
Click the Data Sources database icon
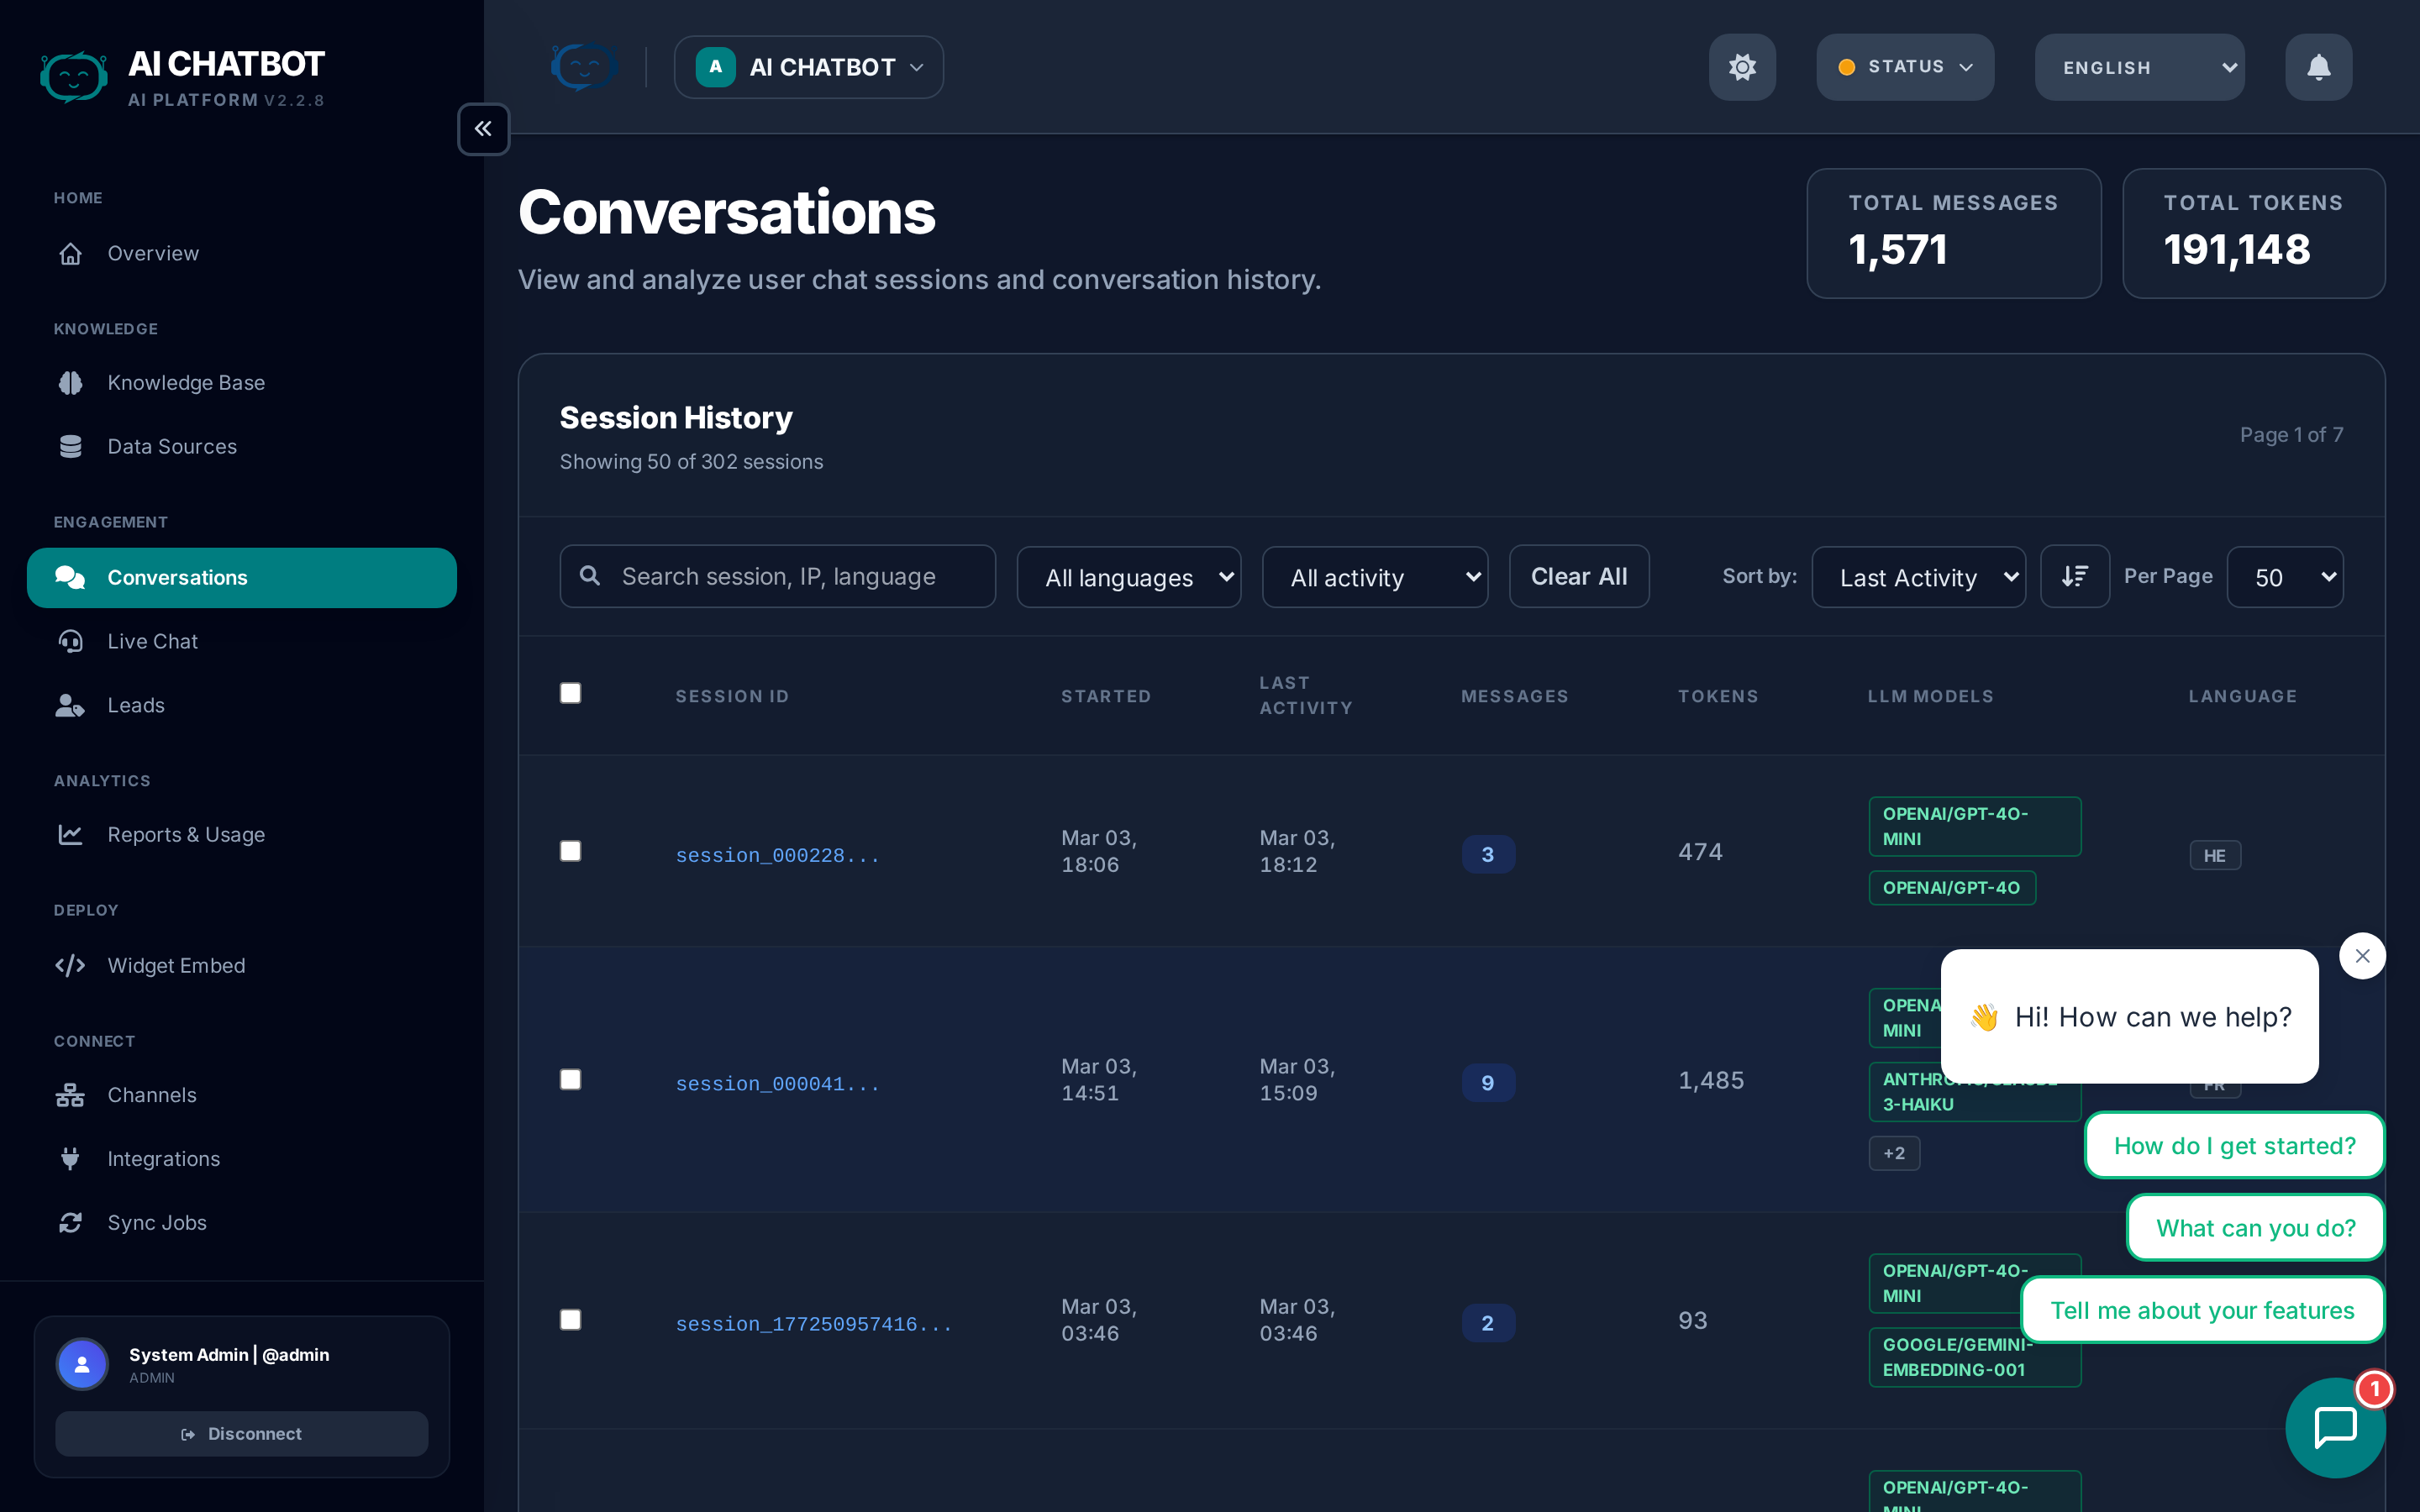pyautogui.click(x=70, y=446)
